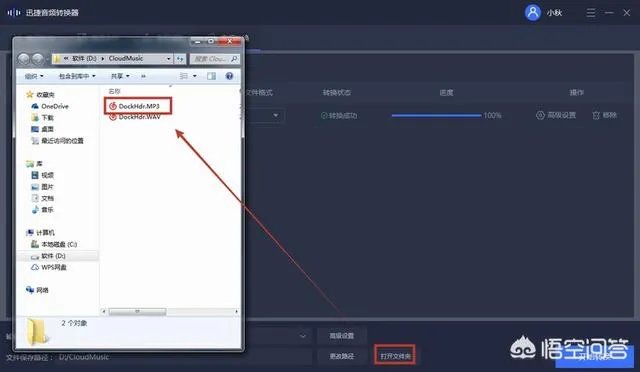Click the 迅捷音频转换器 app logo
The image size is (640, 372).
pyautogui.click(x=13, y=13)
